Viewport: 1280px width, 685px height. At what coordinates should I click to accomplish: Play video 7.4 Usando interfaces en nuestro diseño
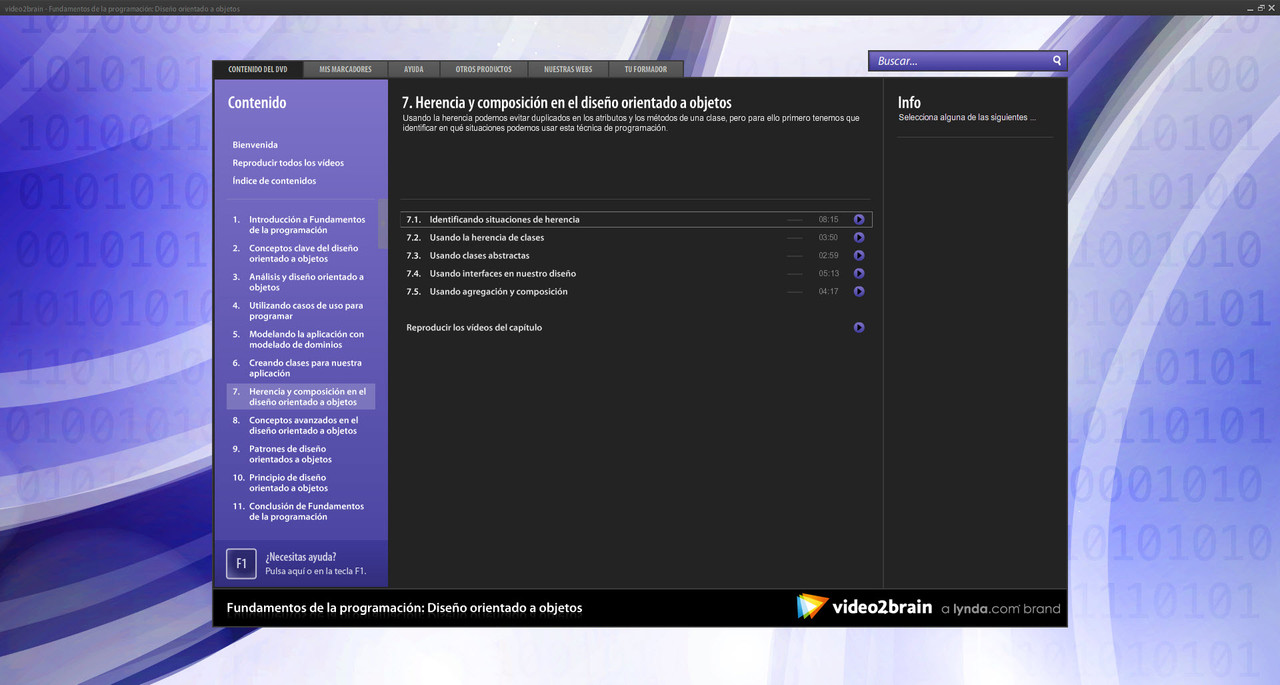(x=859, y=273)
